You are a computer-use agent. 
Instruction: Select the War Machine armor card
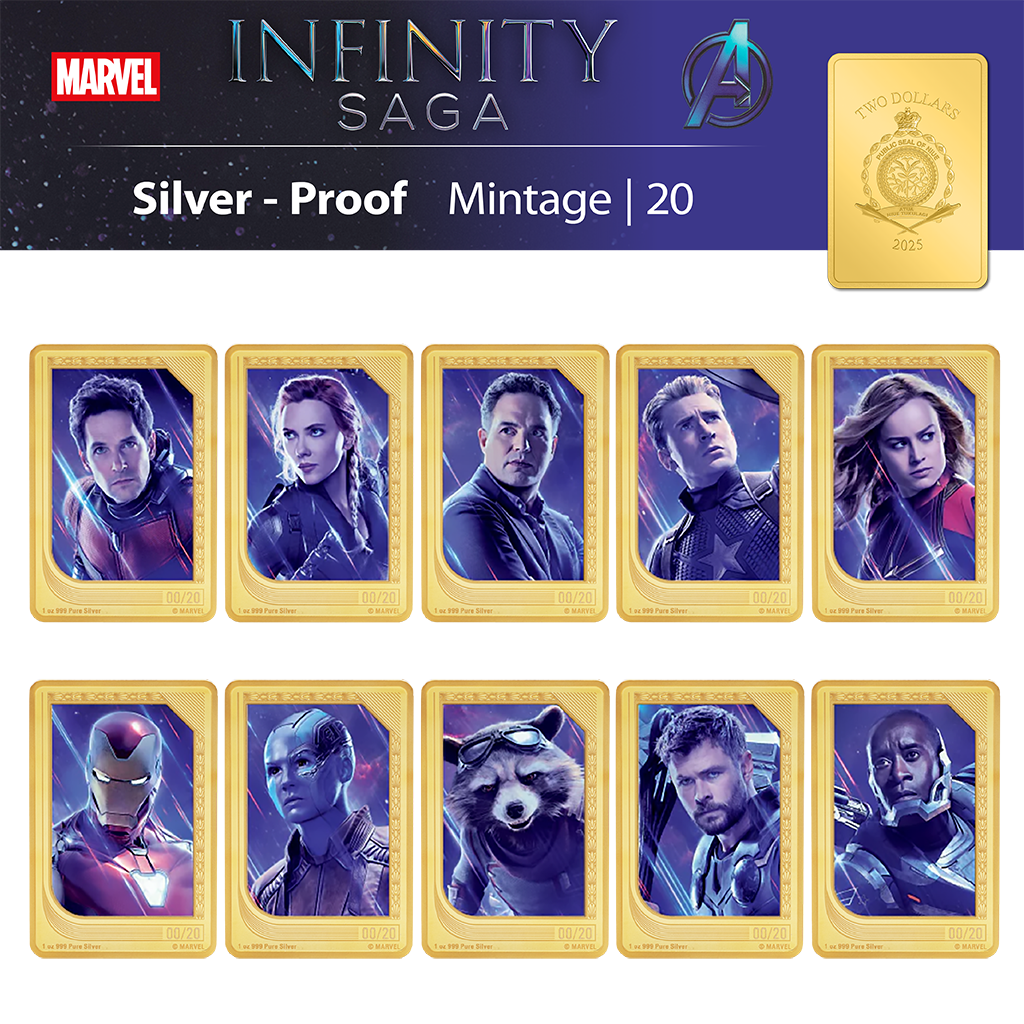click(x=905, y=819)
